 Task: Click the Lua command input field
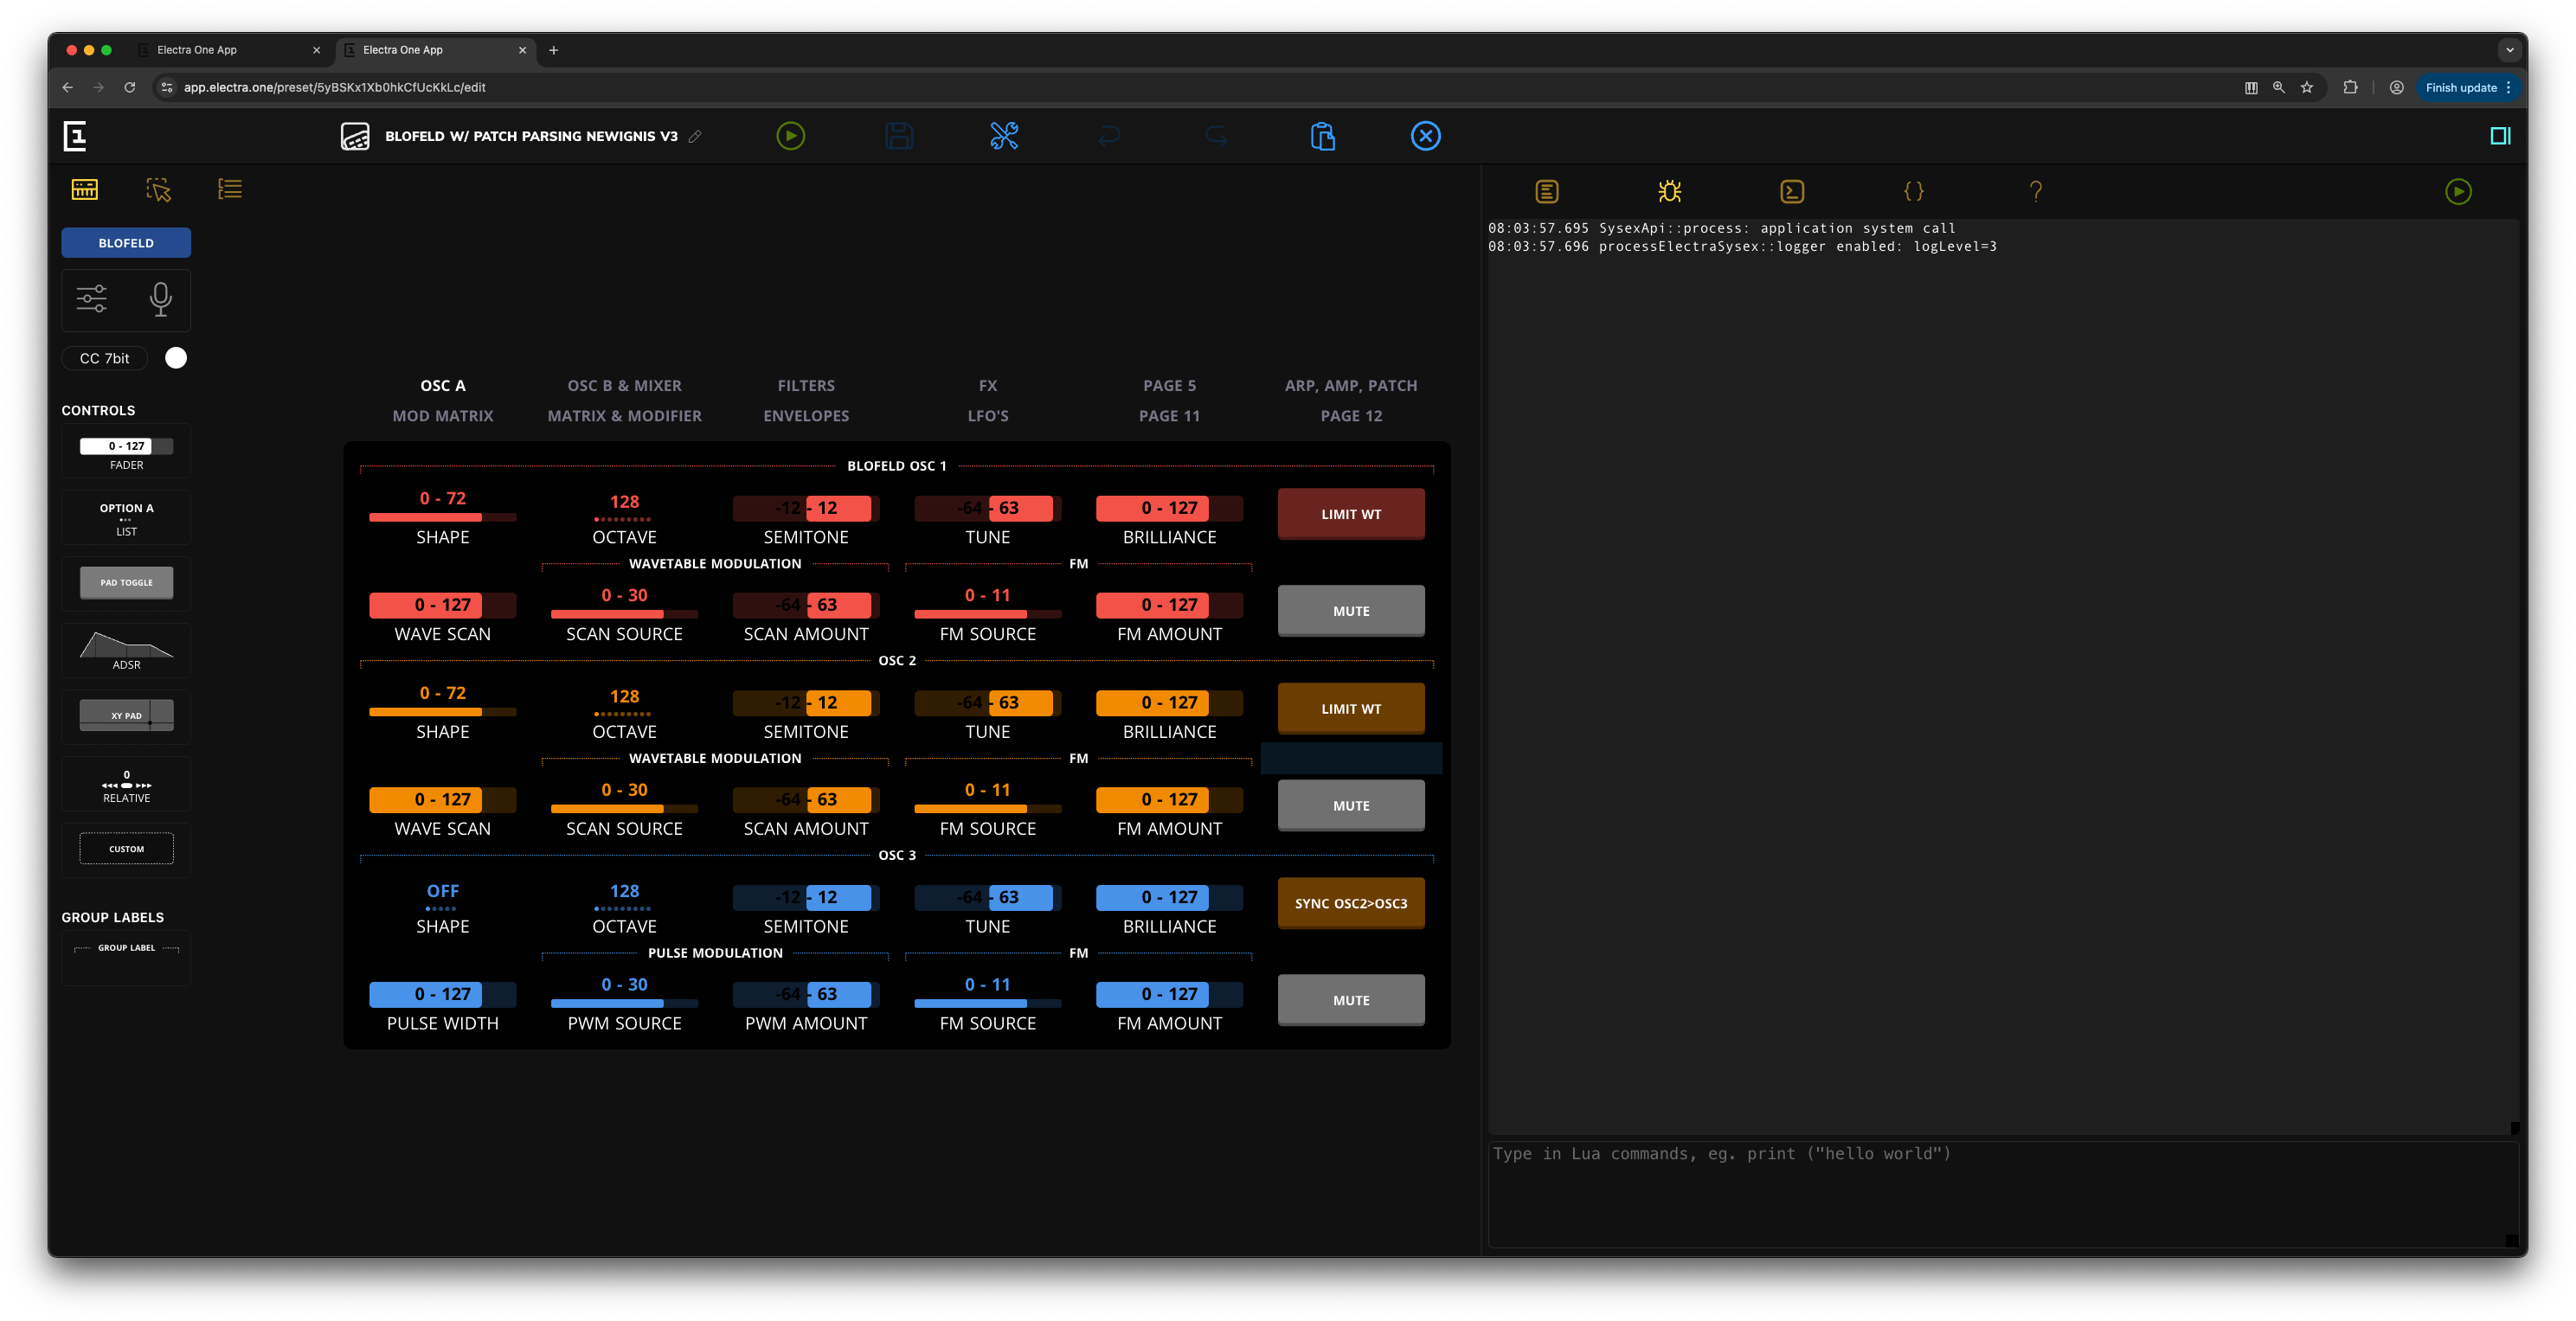pyautogui.click(x=2000, y=1192)
